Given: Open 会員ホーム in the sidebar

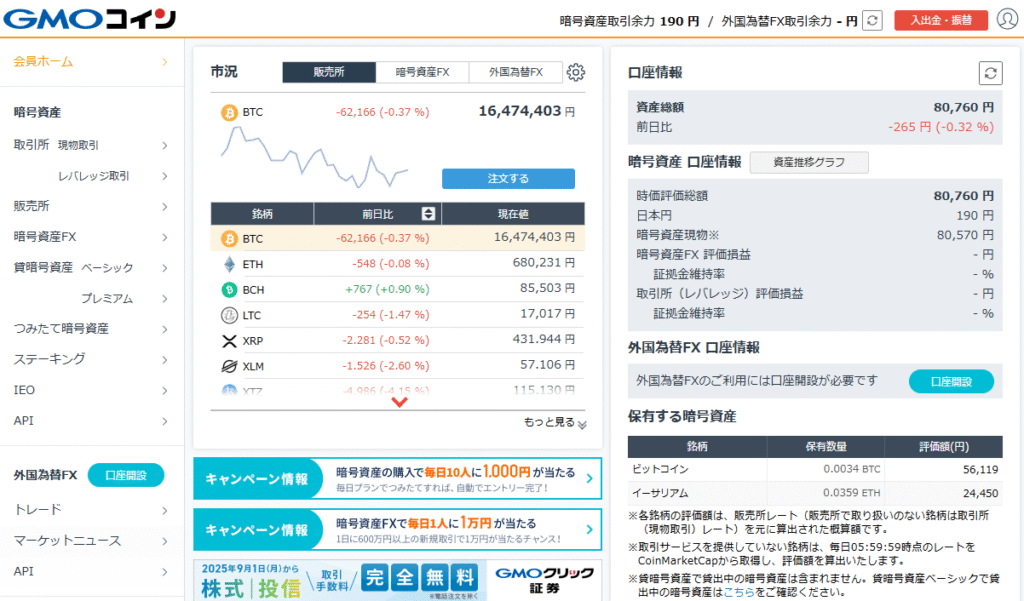Looking at the screenshot, I should [x=90, y=62].
